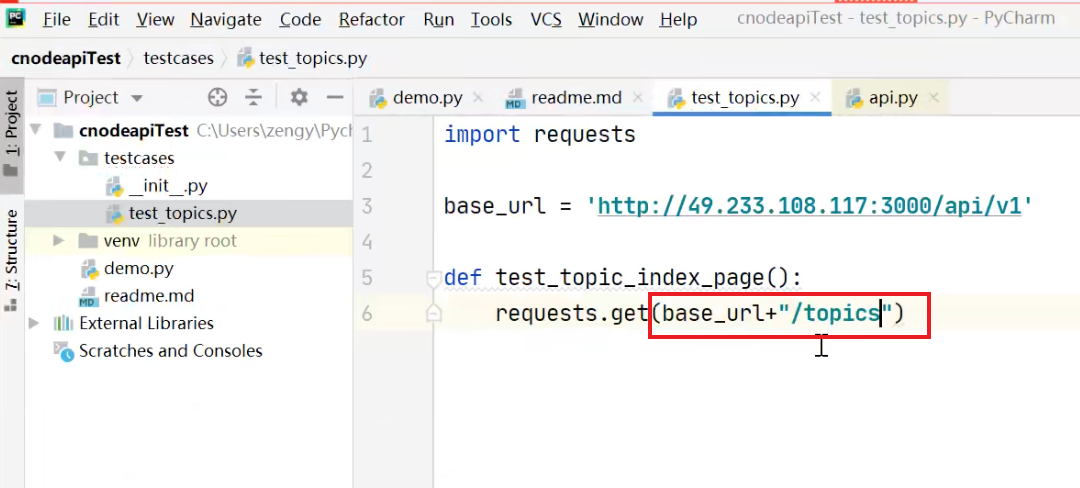The width and height of the screenshot is (1080, 488).
Task: Open the Refactor menu
Action: (371, 19)
